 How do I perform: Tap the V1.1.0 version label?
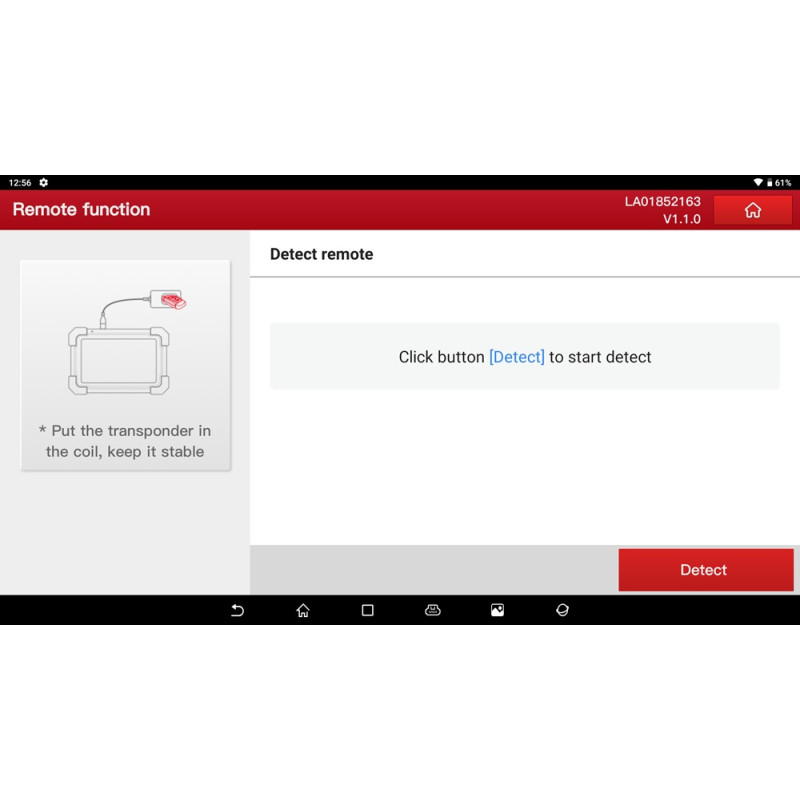pos(681,219)
